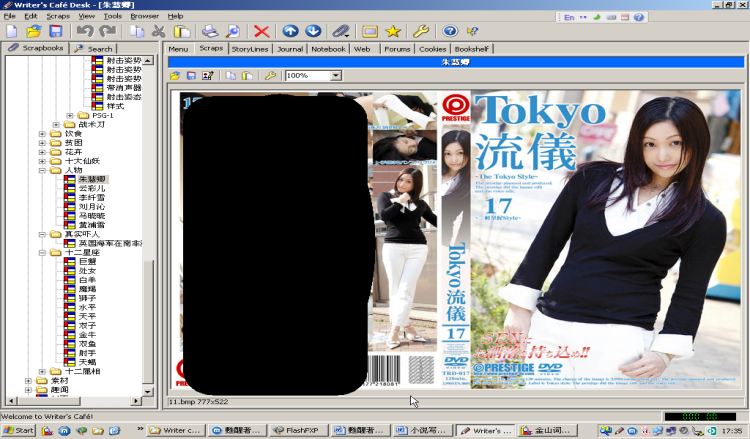
Task: Switch to the Search tab
Action: pos(94,49)
